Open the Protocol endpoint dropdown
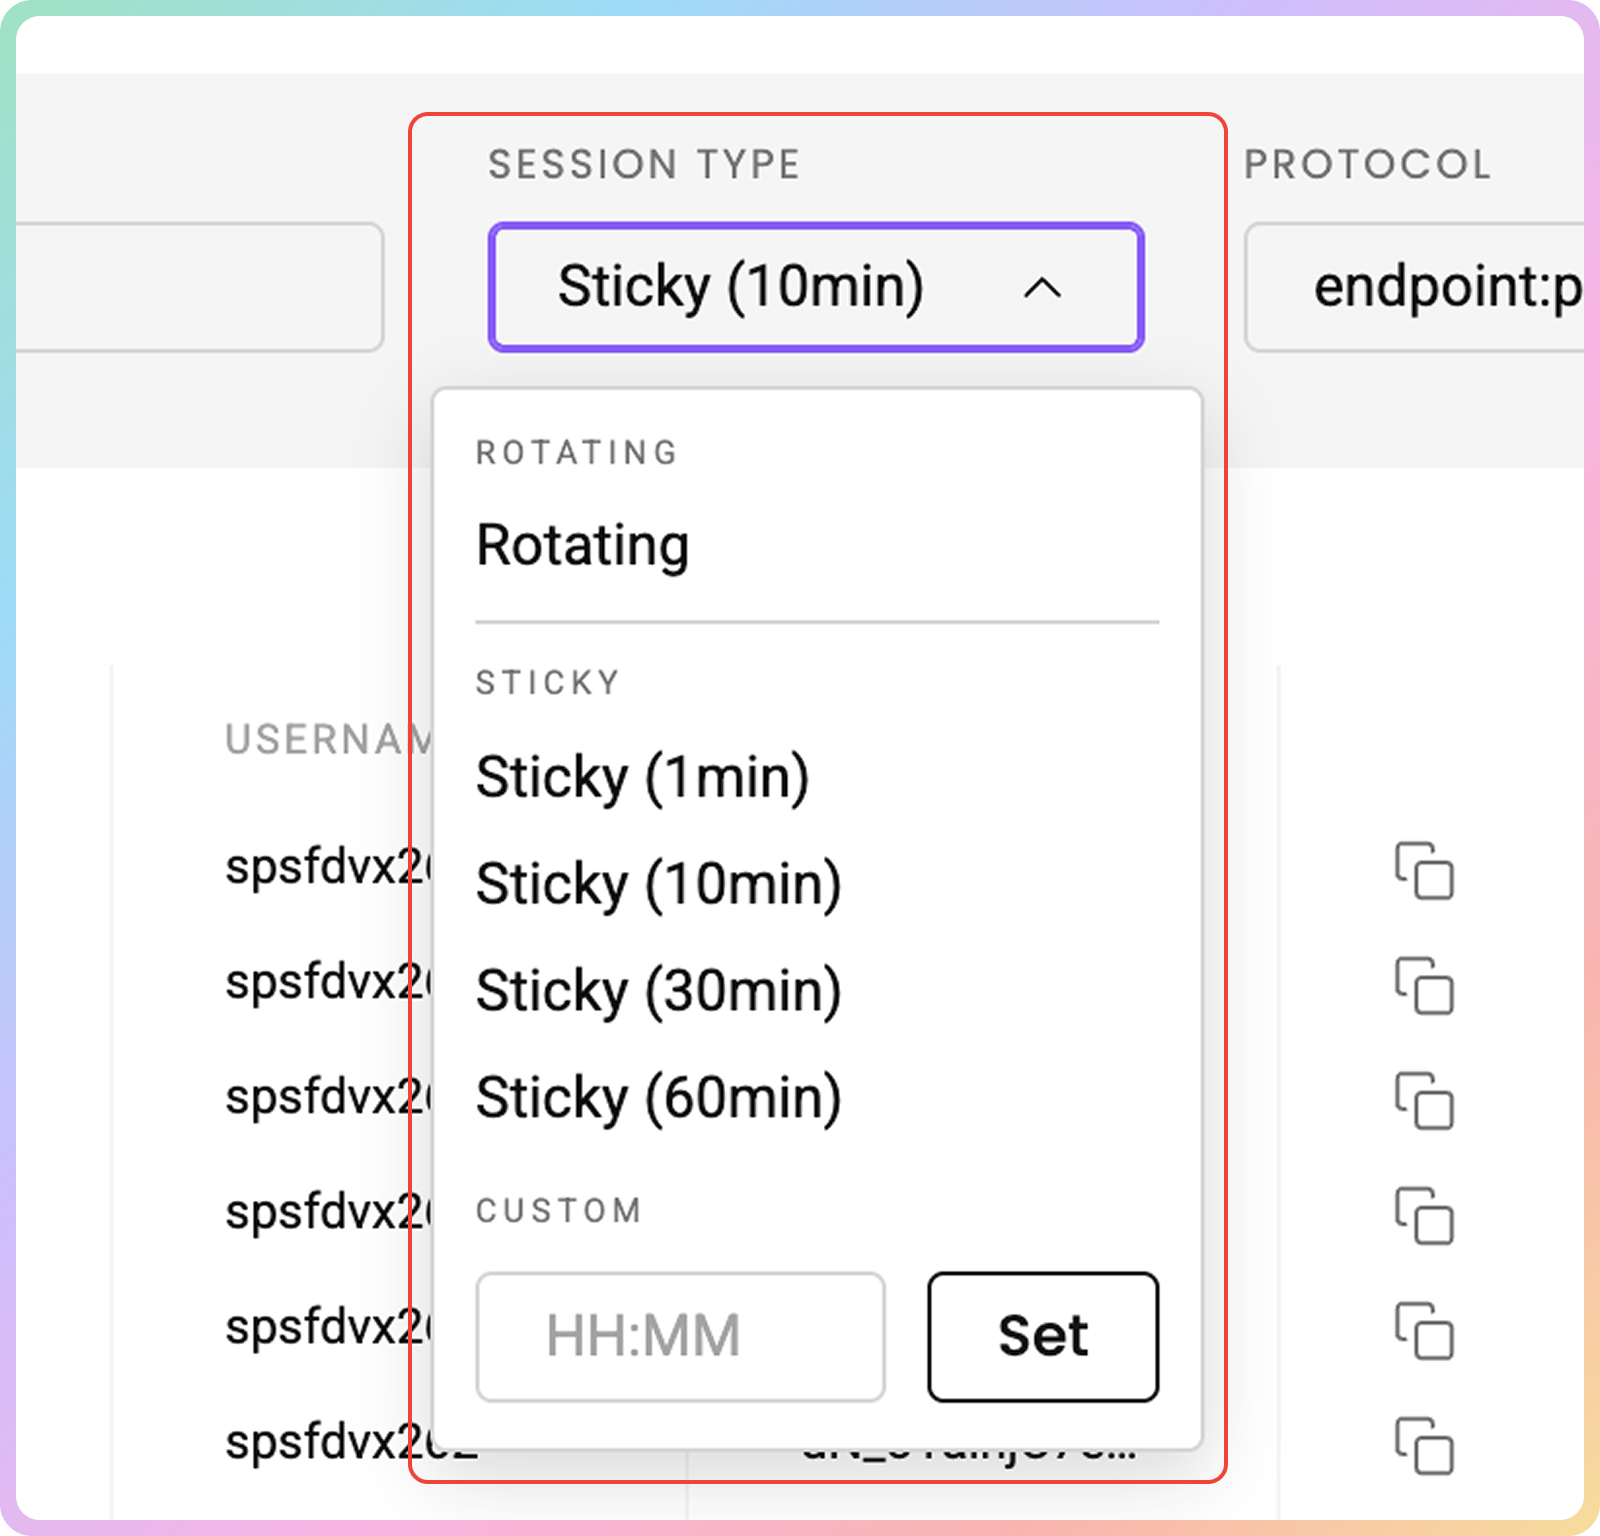1600x1536 pixels. tap(1415, 287)
